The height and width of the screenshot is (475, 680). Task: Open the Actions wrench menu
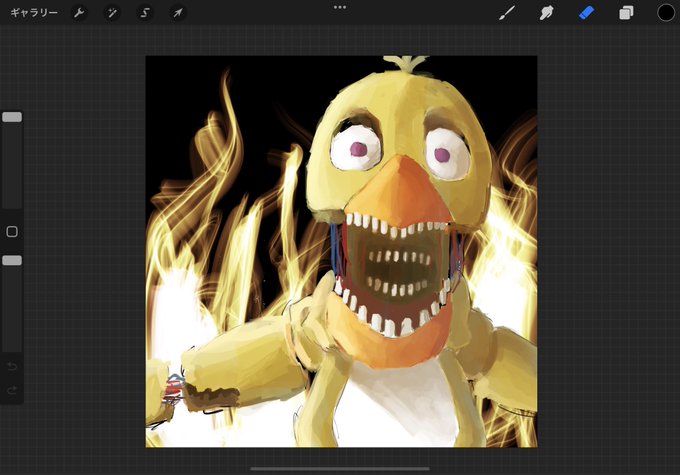(x=79, y=13)
